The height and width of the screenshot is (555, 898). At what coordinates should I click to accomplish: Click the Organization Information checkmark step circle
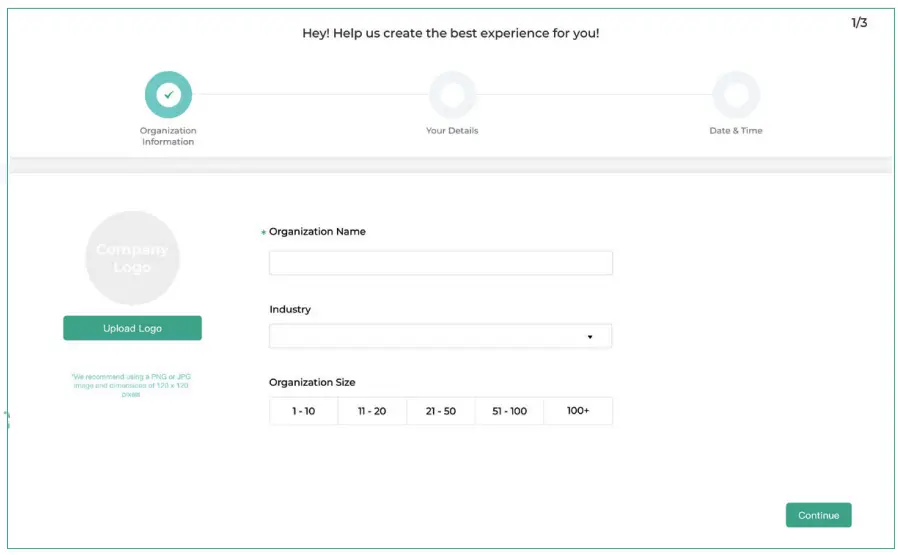click(168, 95)
